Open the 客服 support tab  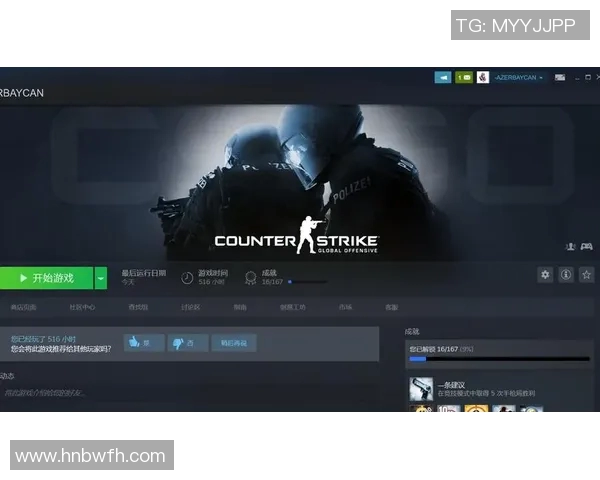(391, 307)
